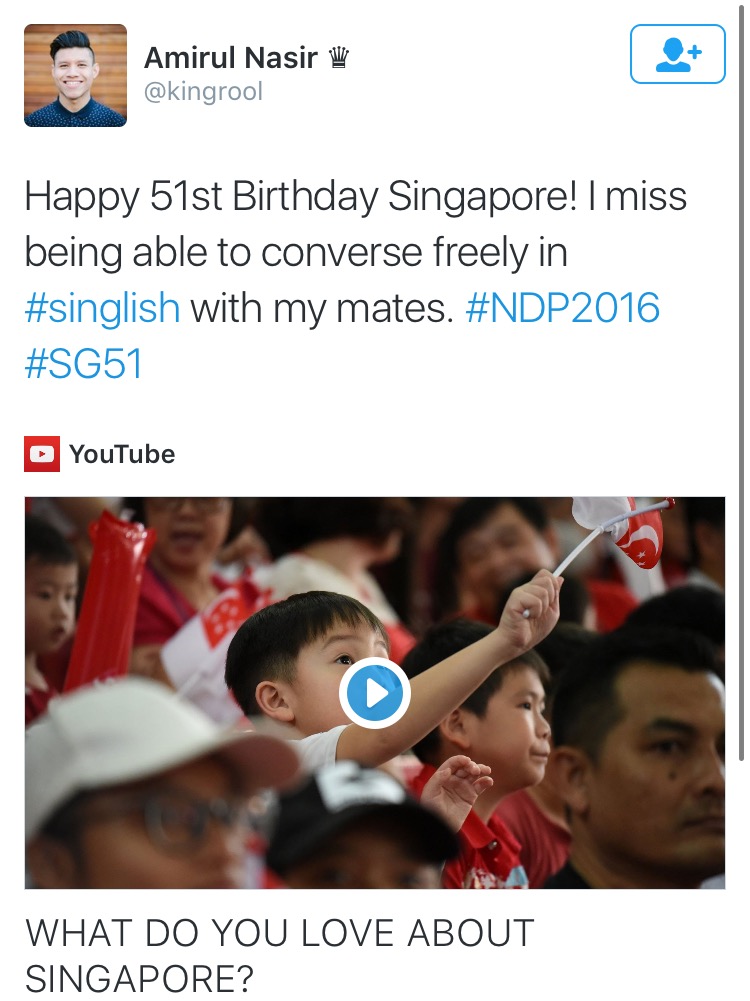Click the Amirul Nasir display name
The height and width of the screenshot is (1001, 750).
click(x=230, y=58)
